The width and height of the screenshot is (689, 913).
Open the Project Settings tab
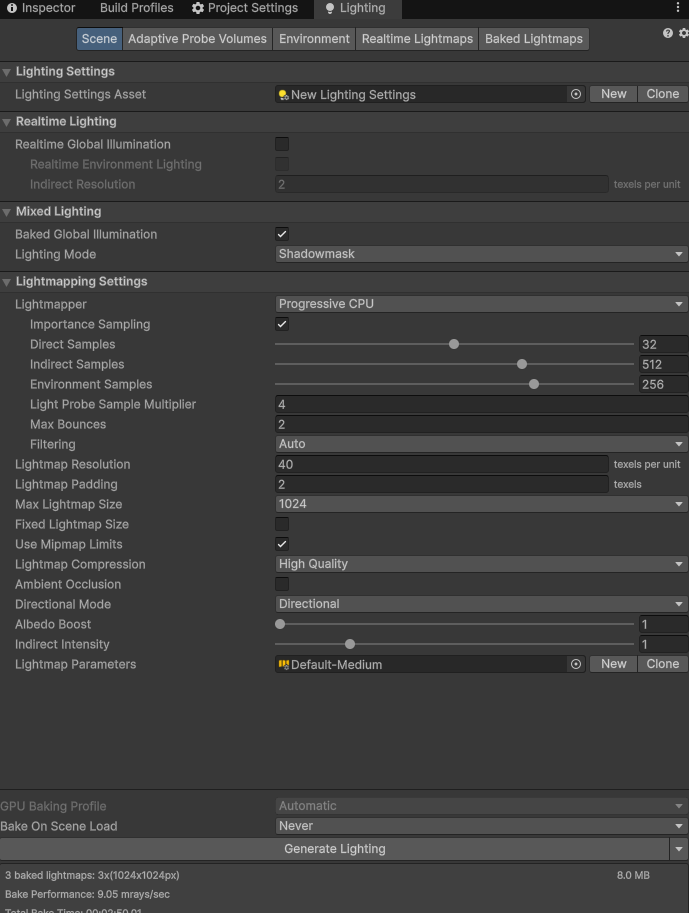(x=245, y=8)
